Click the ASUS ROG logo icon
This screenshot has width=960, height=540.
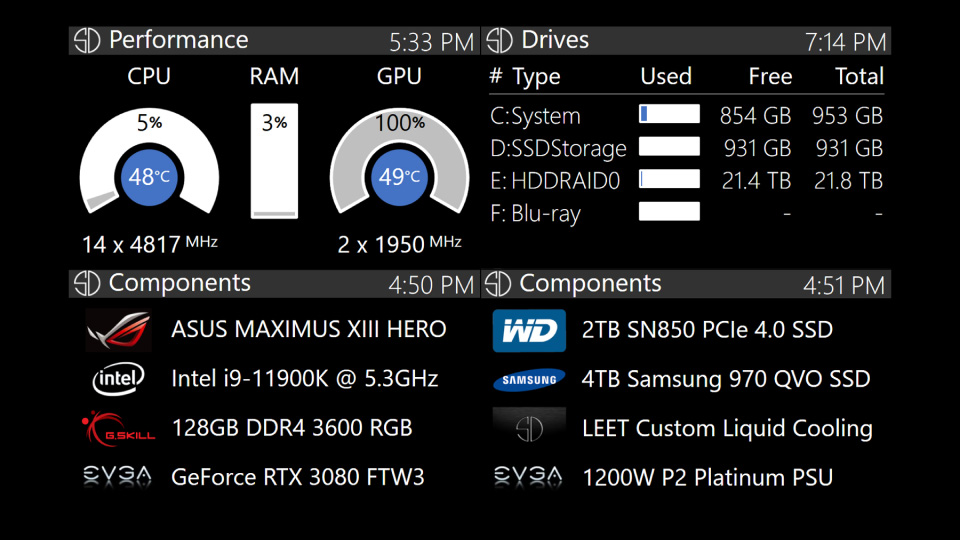click(118, 330)
